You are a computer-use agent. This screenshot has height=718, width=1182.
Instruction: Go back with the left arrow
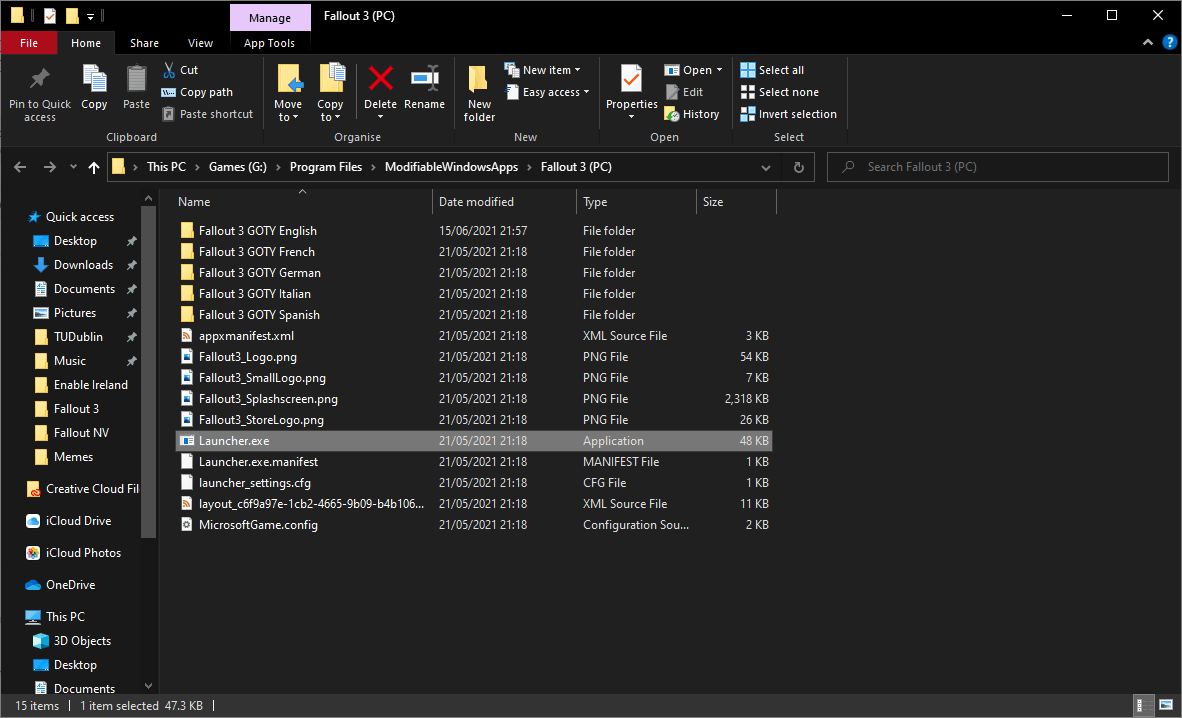click(20, 167)
